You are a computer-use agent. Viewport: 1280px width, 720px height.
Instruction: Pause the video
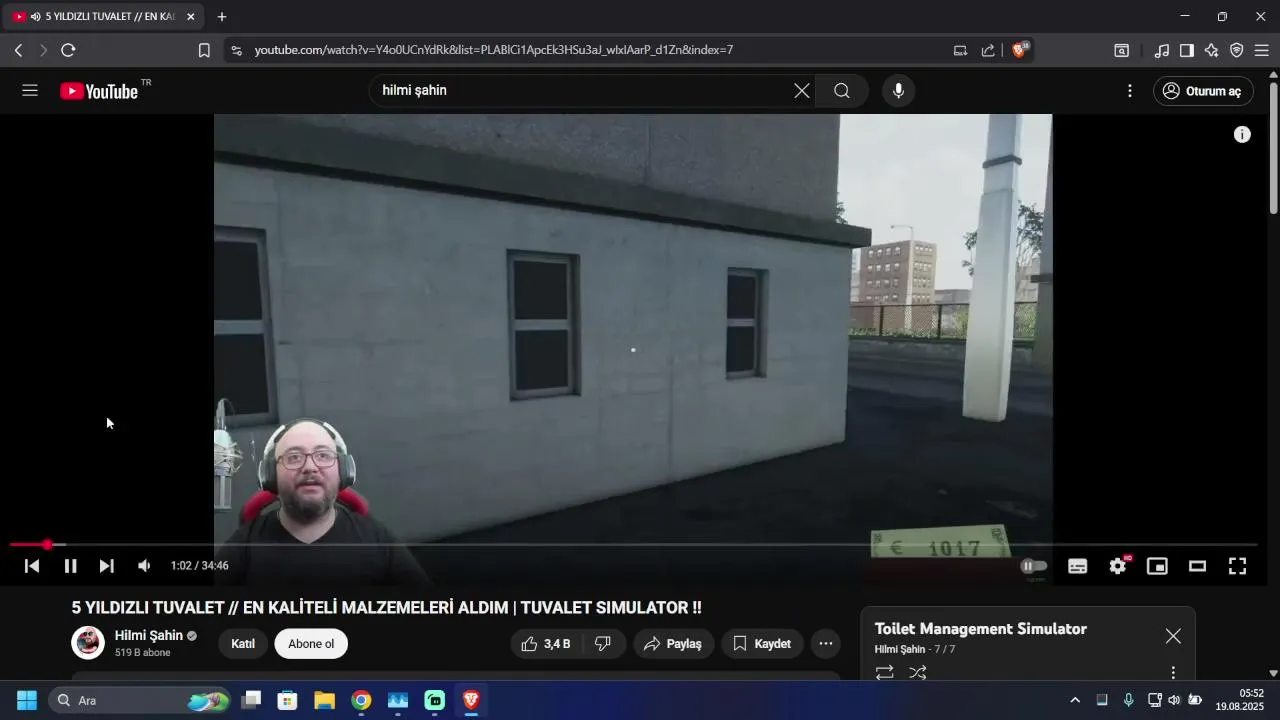70,566
